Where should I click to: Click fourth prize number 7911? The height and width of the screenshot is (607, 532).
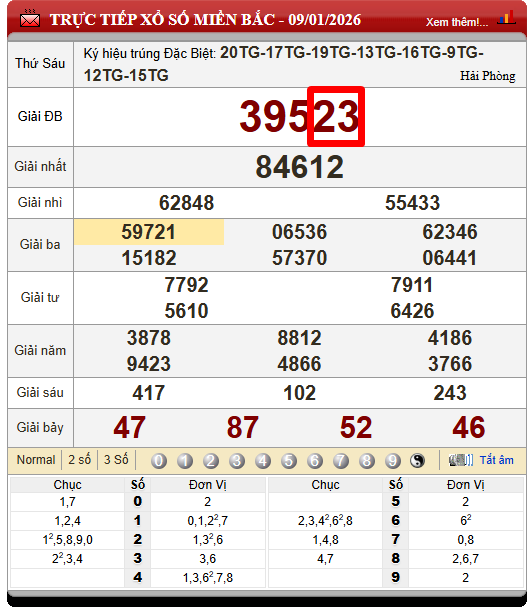tap(412, 285)
